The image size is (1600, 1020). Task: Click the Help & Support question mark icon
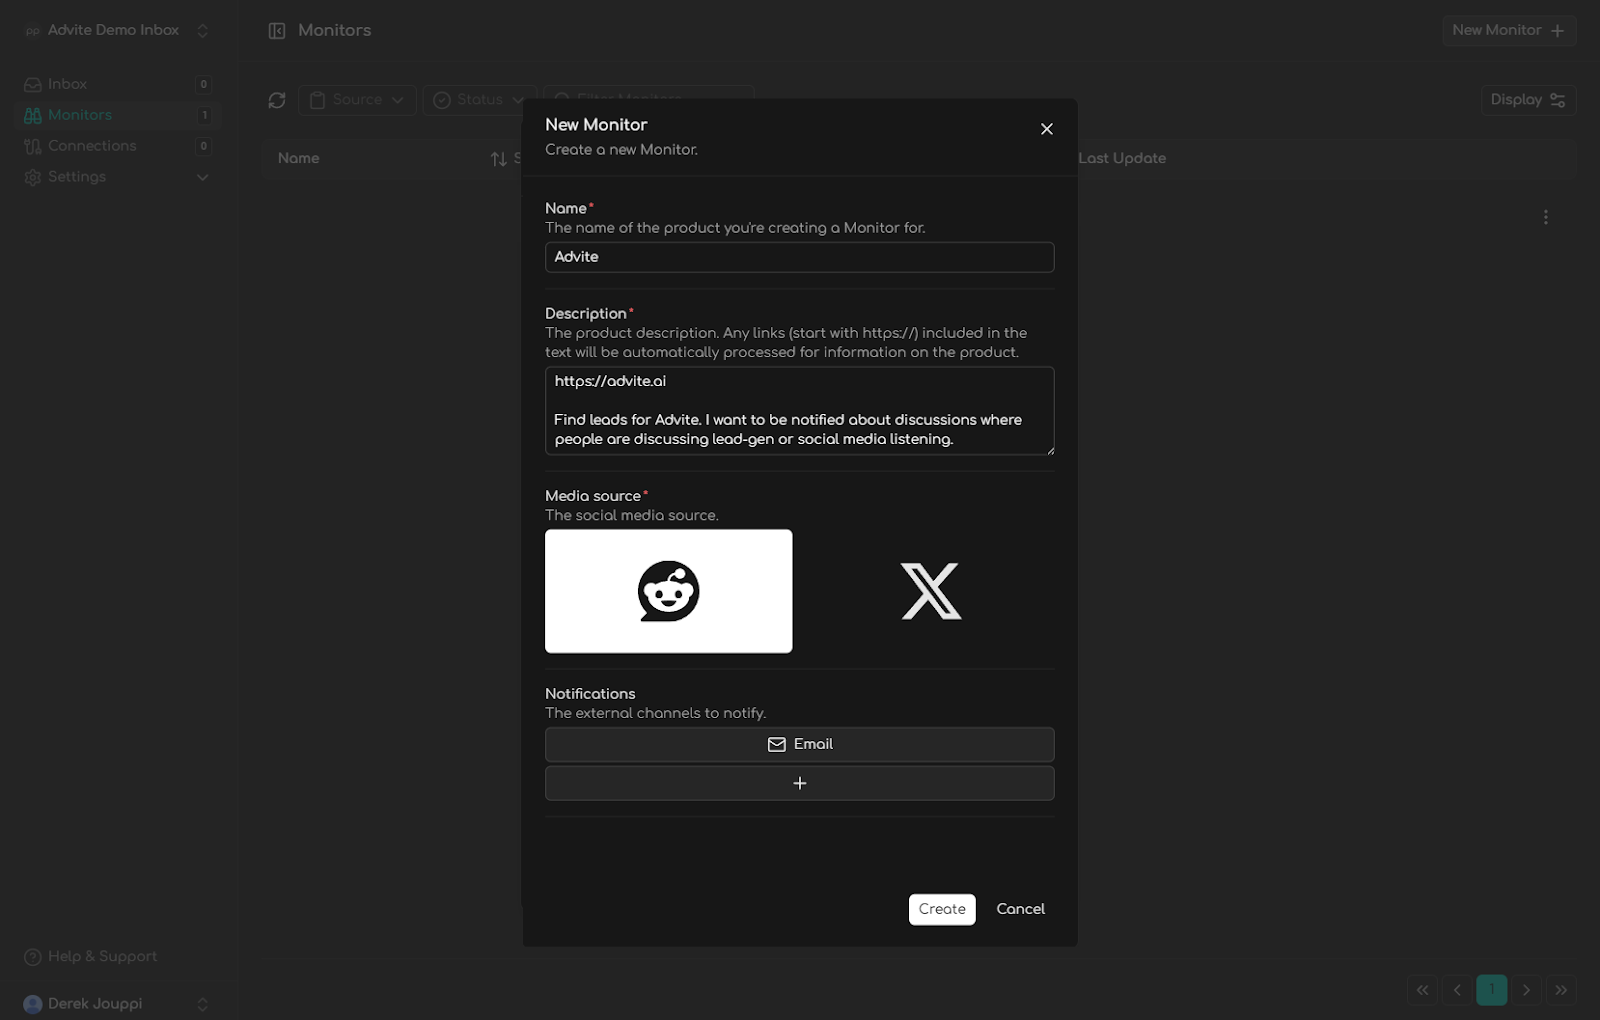pyautogui.click(x=34, y=956)
